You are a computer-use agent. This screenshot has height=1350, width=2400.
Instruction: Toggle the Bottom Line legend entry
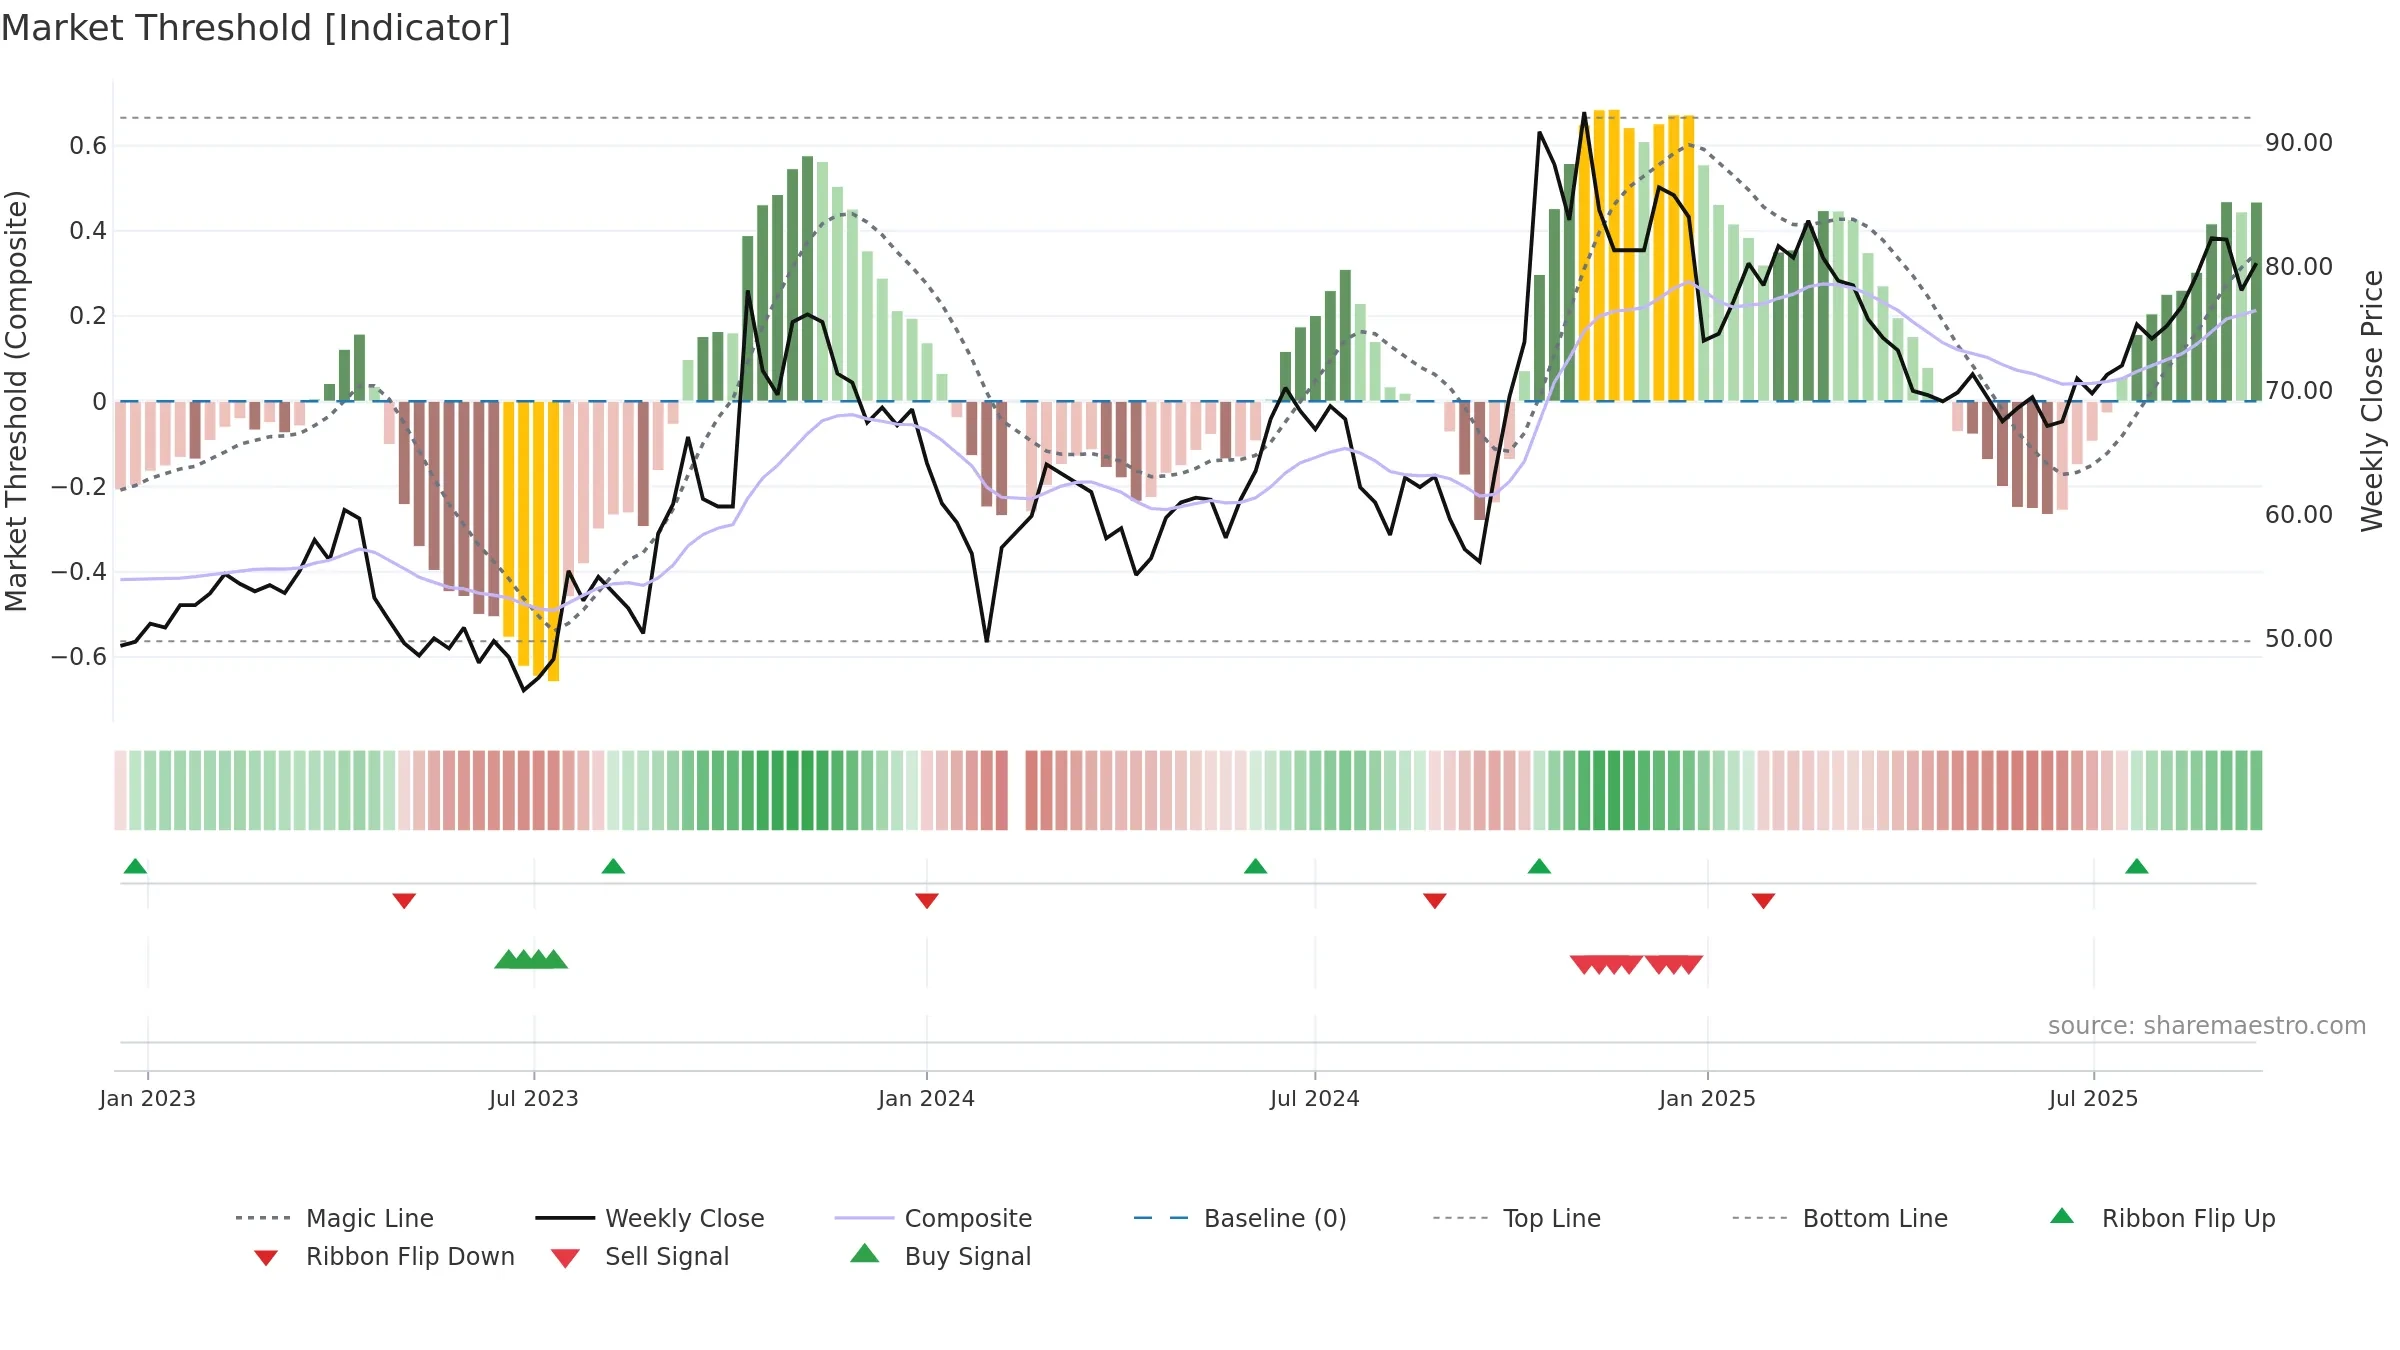[x=1840, y=1218]
